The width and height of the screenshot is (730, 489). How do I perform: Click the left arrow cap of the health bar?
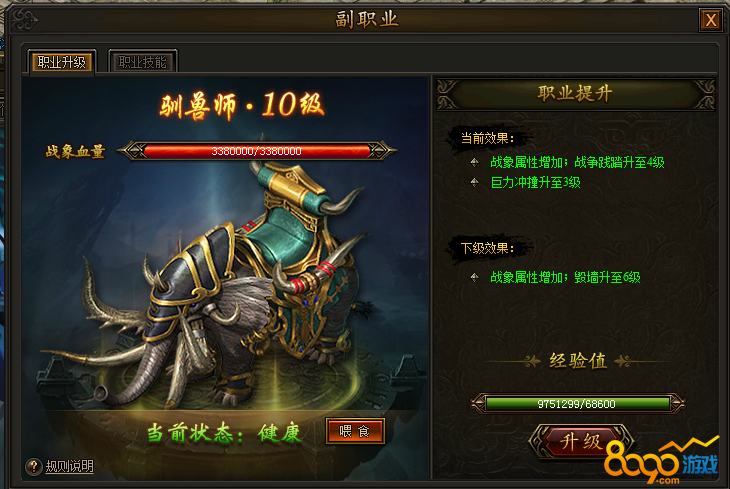(131, 150)
